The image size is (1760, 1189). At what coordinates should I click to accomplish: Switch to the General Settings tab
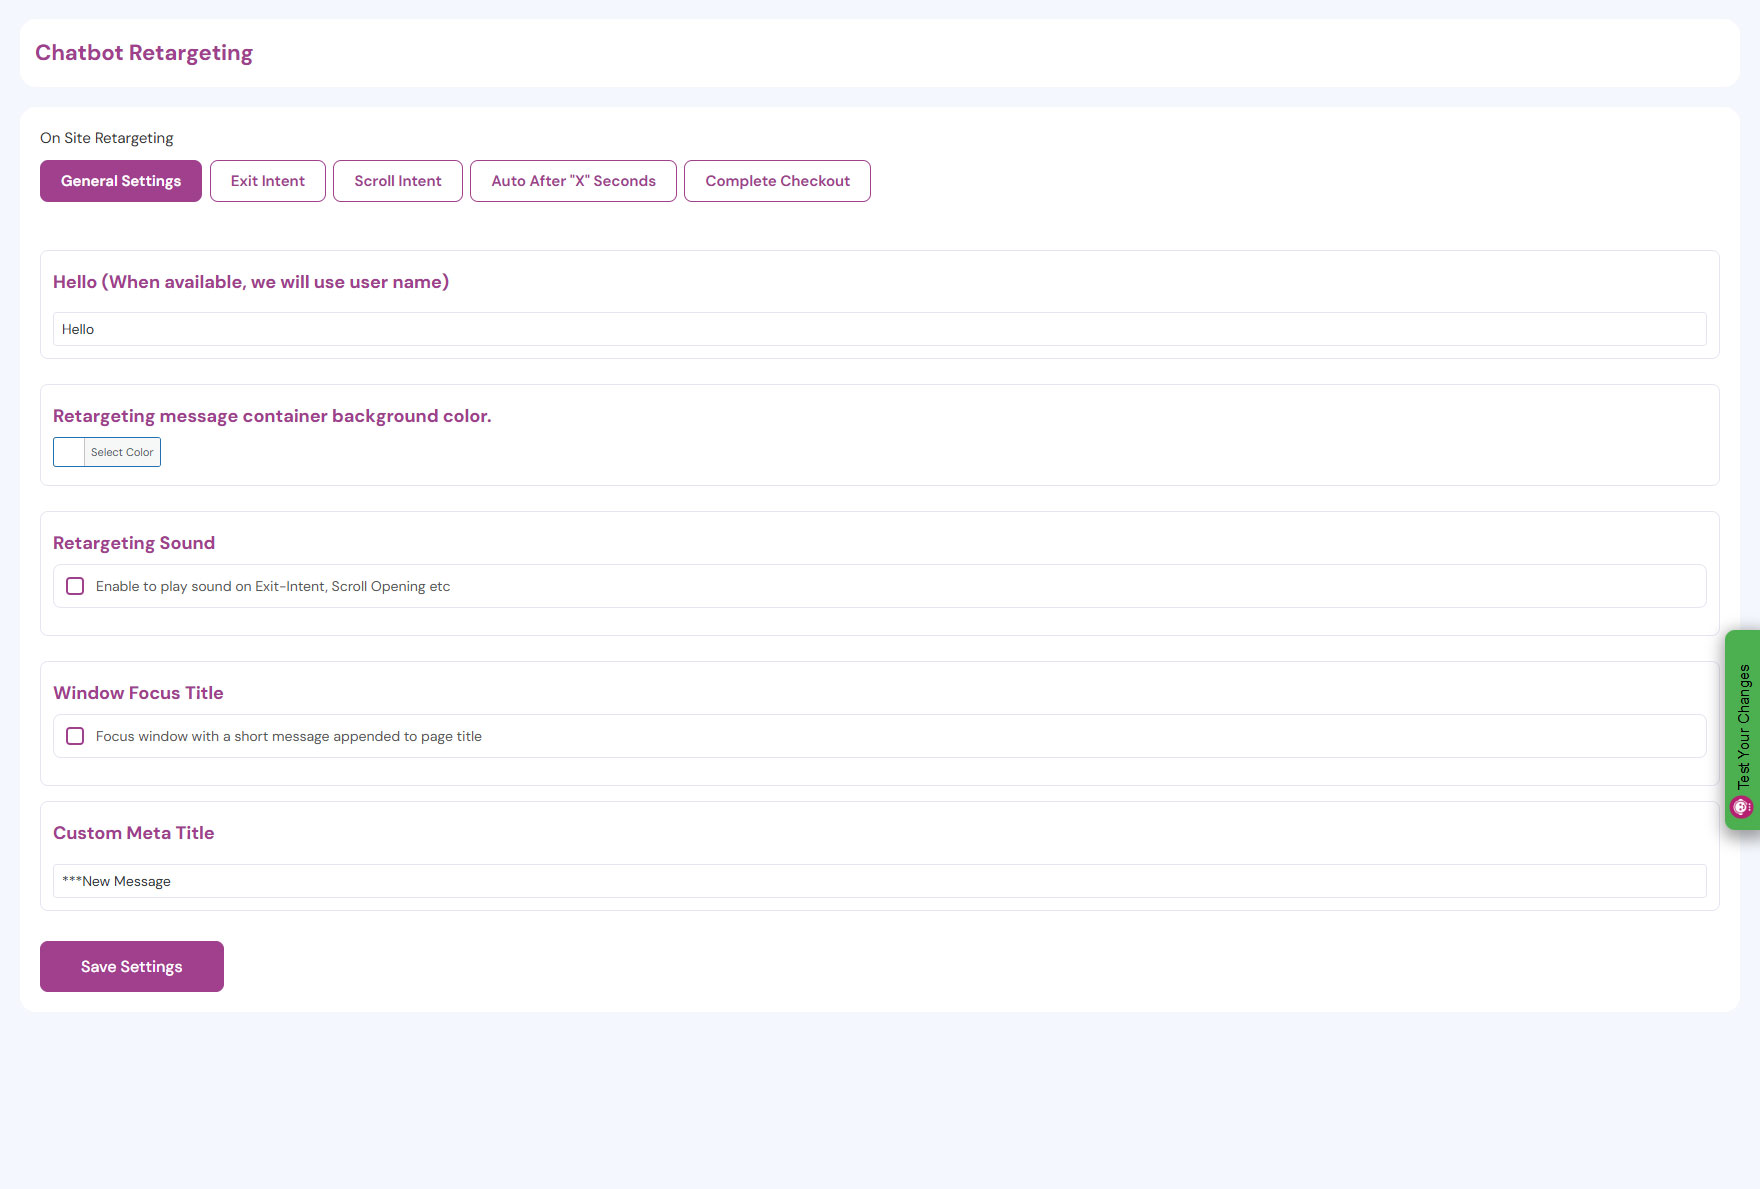pos(121,181)
